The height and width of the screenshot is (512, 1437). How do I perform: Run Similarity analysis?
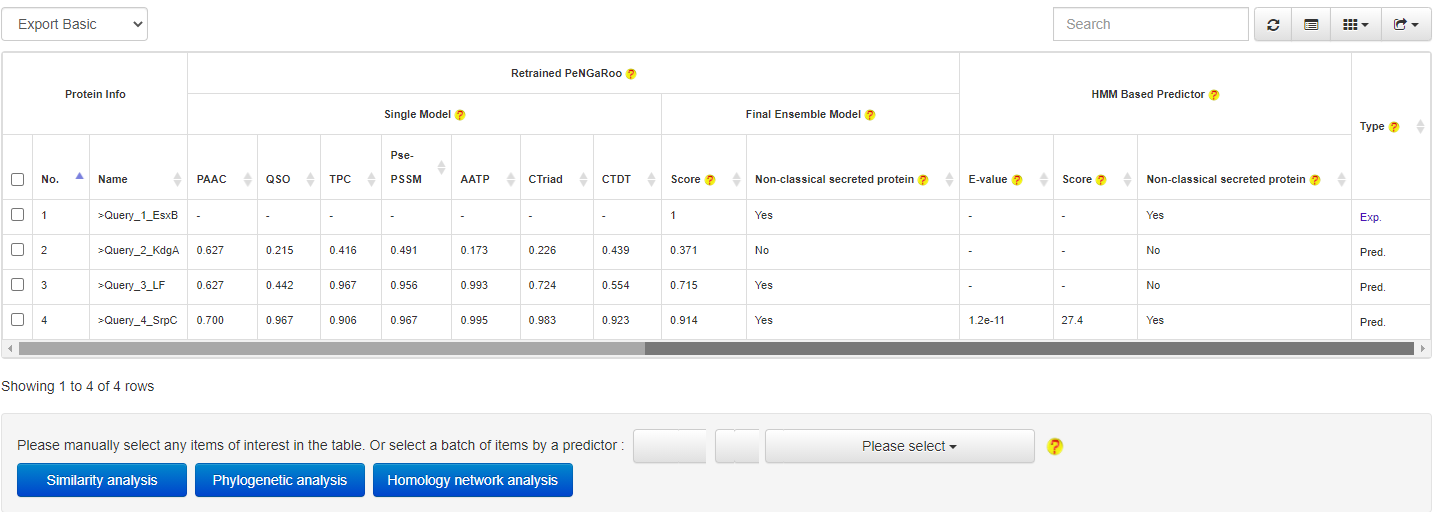[102, 480]
